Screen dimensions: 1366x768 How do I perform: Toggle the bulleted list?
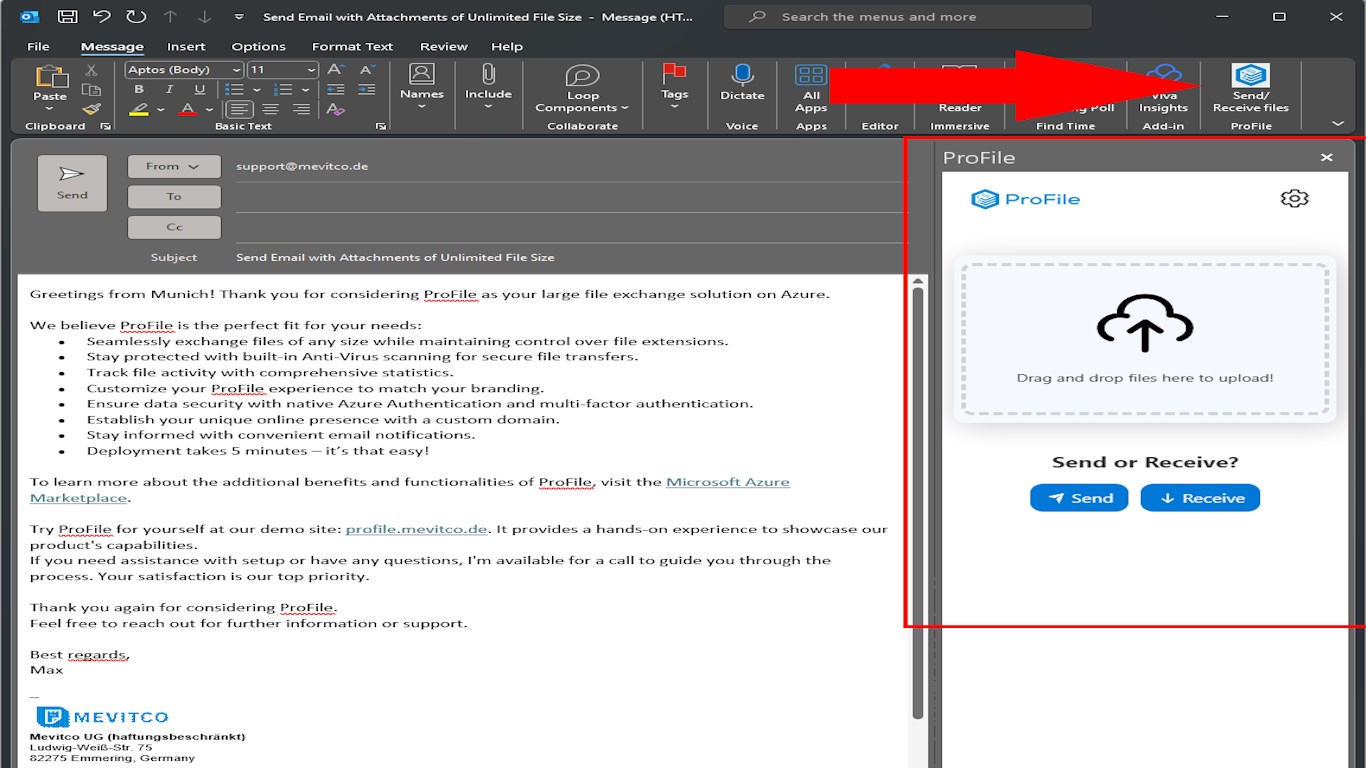[x=235, y=90]
